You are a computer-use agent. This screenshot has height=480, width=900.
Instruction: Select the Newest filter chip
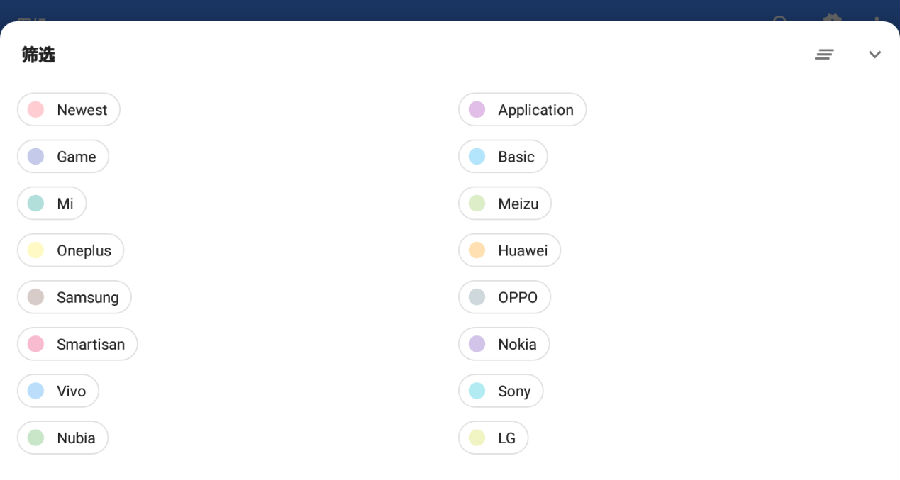[x=69, y=110]
